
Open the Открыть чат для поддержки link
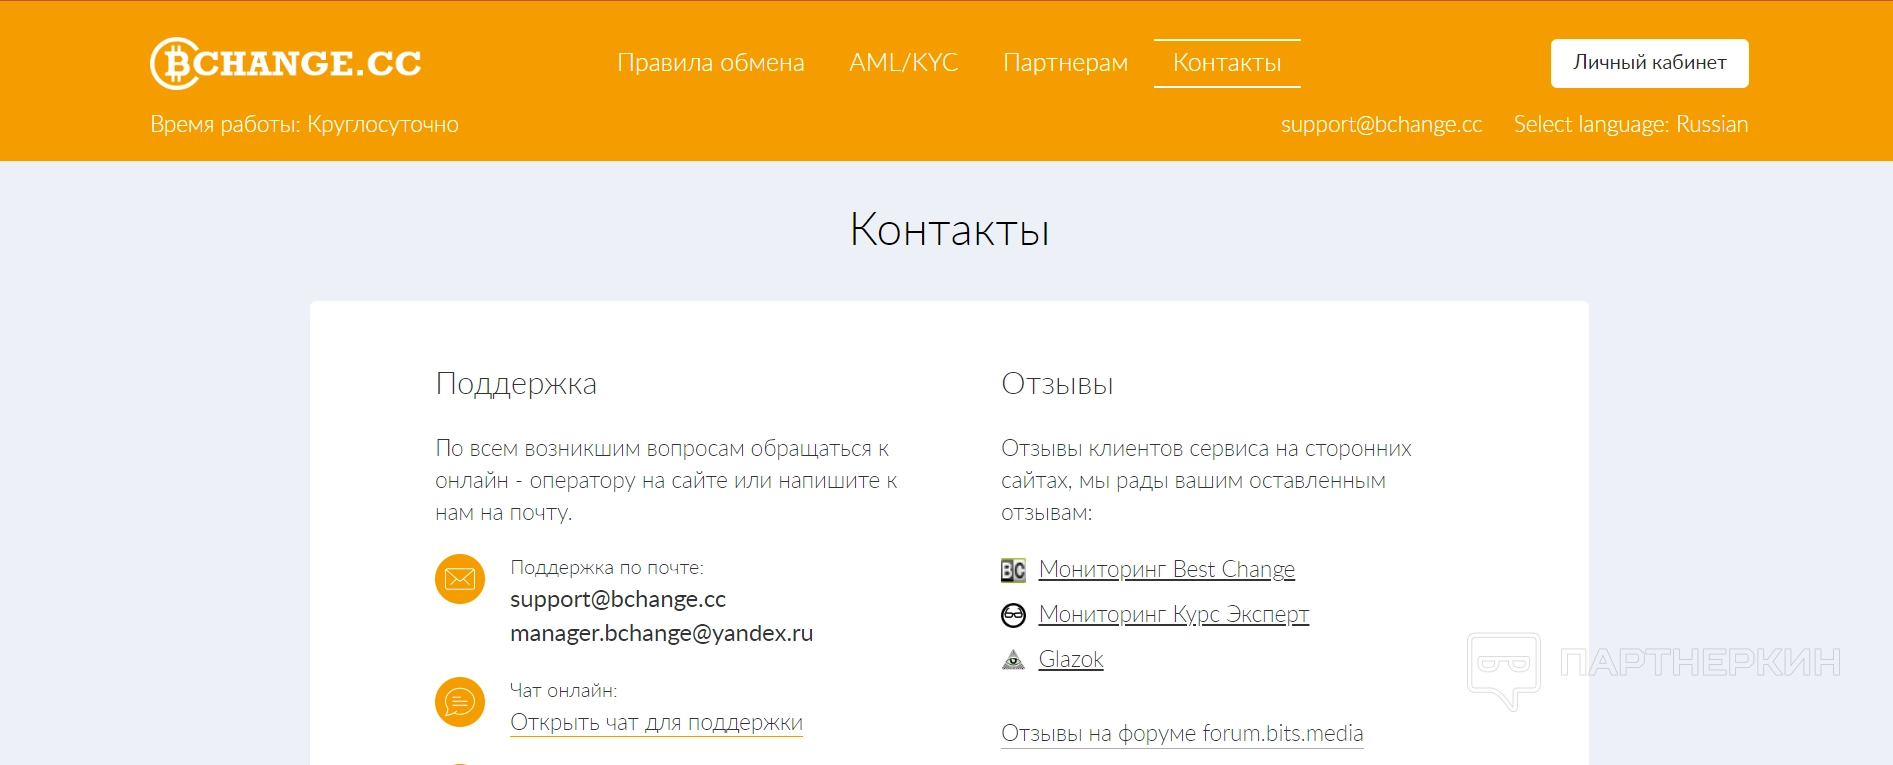point(656,722)
